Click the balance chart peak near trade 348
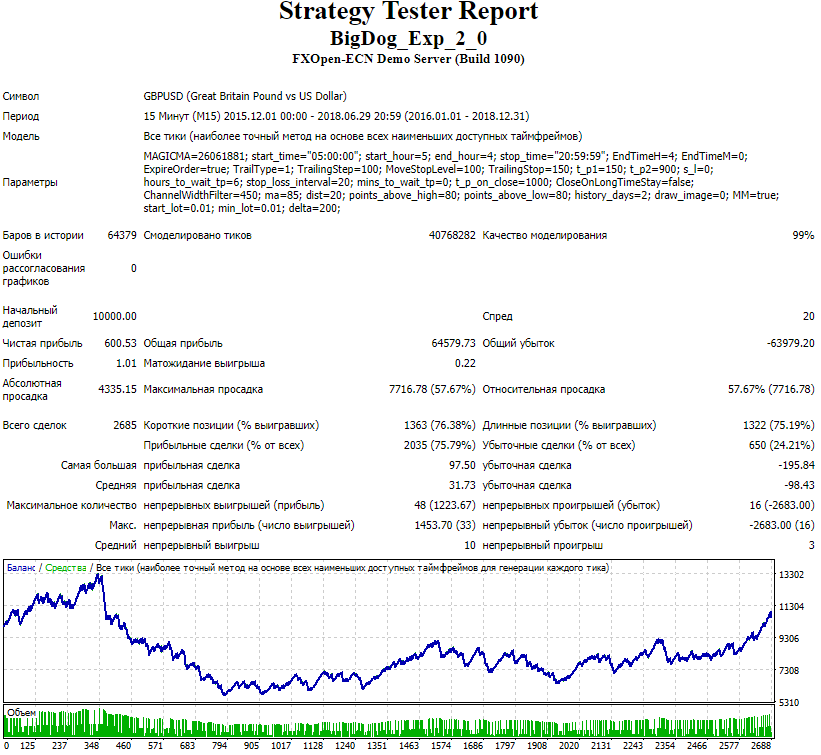The width and height of the screenshot is (821, 755). pyautogui.click(x=99, y=576)
